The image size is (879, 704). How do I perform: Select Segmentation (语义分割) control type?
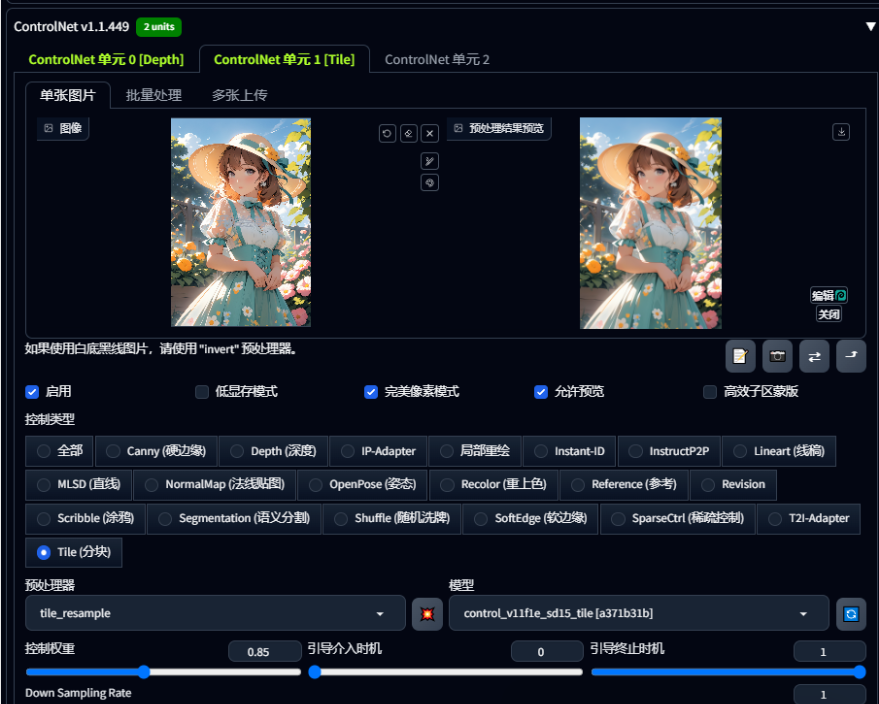pyautogui.click(x=234, y=518)
